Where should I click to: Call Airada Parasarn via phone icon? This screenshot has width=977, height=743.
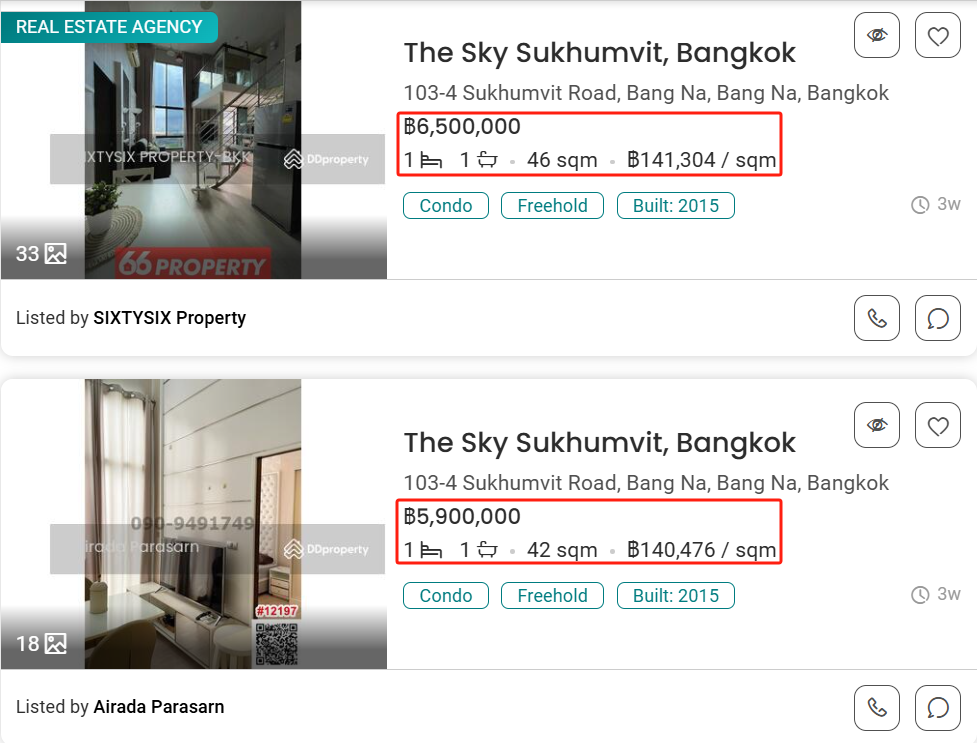(877, 708)
